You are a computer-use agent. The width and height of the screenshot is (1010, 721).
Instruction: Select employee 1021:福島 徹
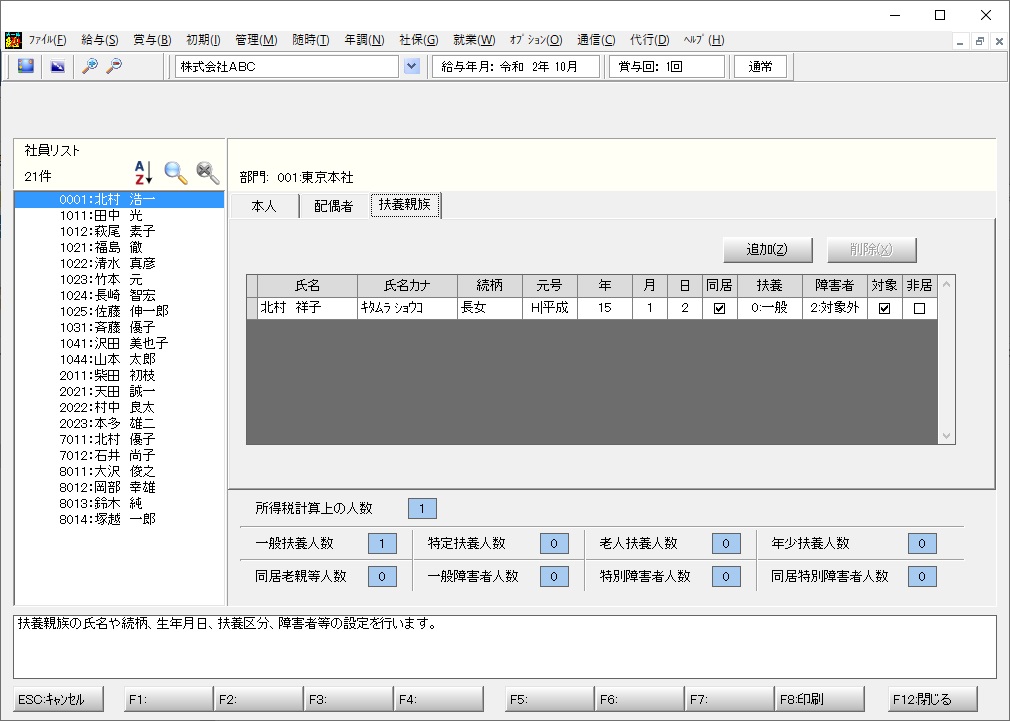click(119, 247)
